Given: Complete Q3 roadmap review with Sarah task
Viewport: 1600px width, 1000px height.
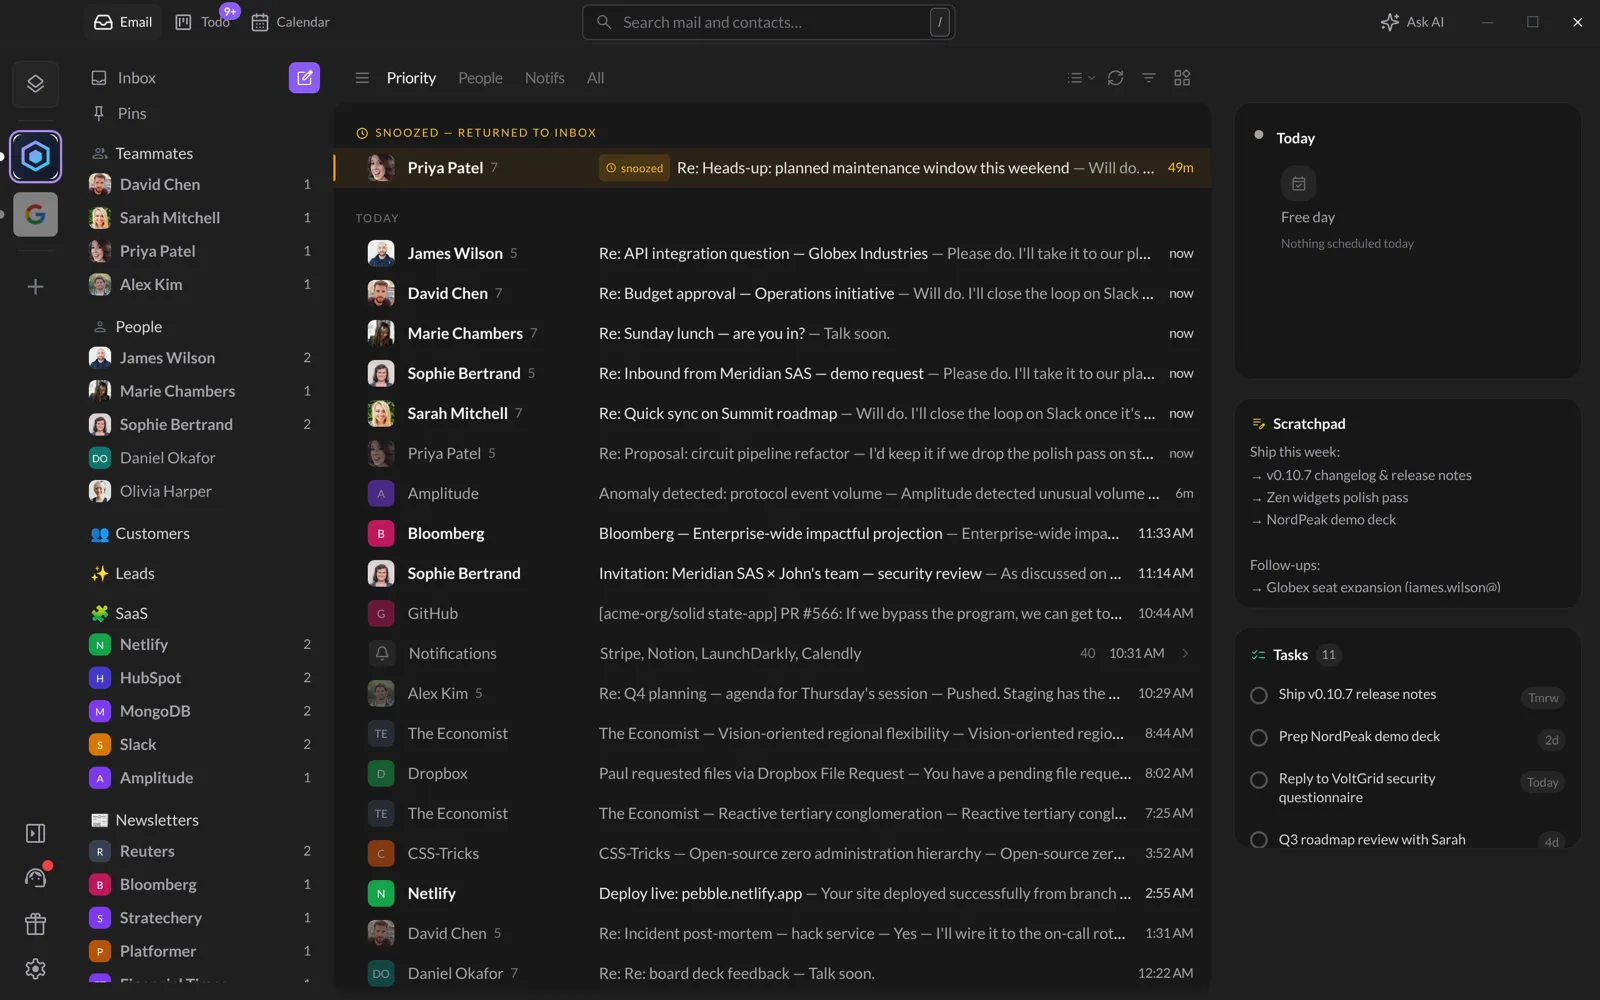Looking at the screenshot, I should click(1259, 840).
